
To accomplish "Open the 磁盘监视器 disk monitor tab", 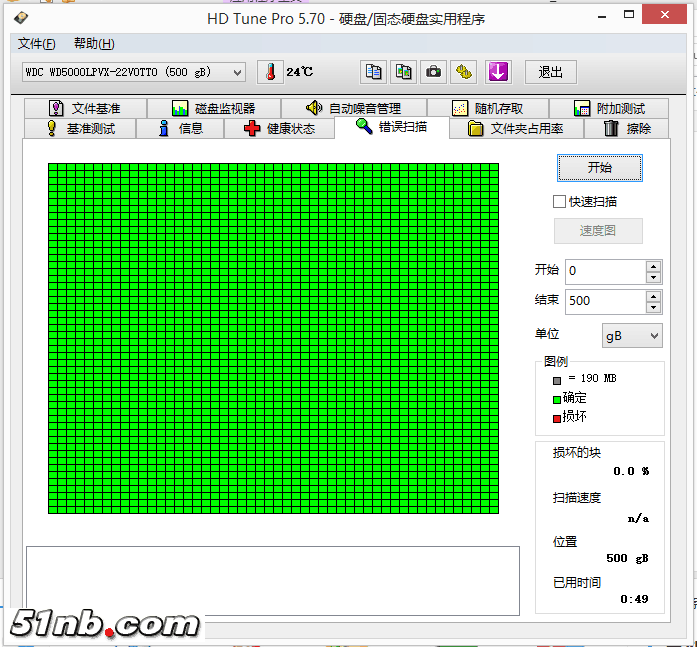I will (x=213, y=108).
